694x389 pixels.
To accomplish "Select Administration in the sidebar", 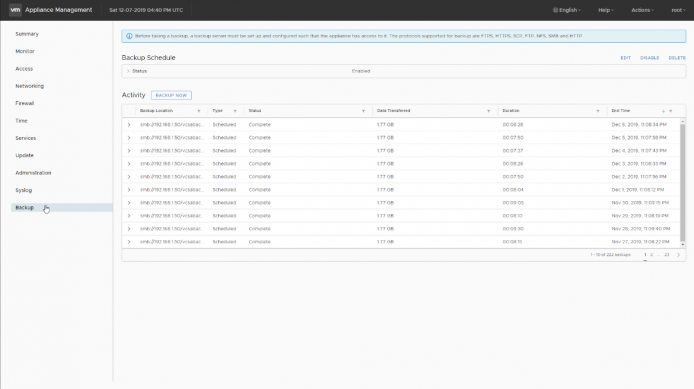I will pos(33,173).
